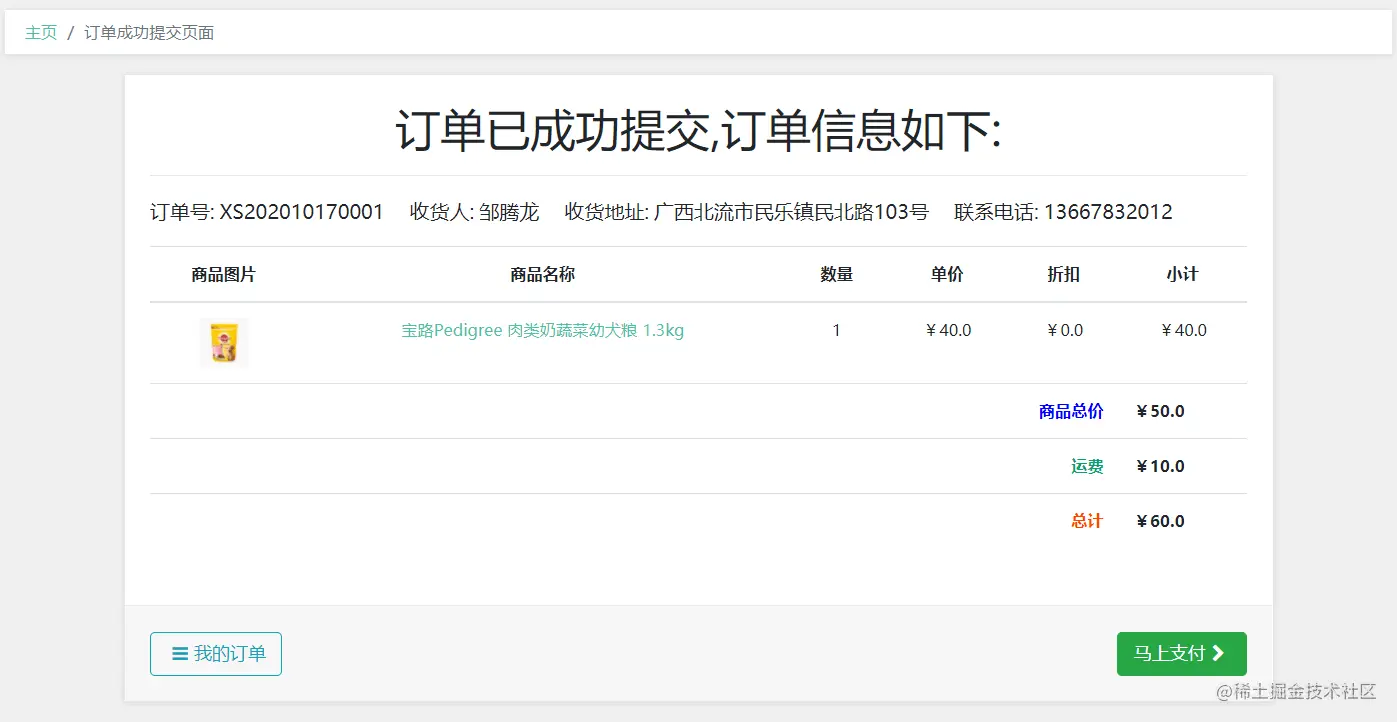Image resolution: width=1397 pixels, height=722 pixels.
Task: Click the order number XS202010170001
Action: point(302,212)
